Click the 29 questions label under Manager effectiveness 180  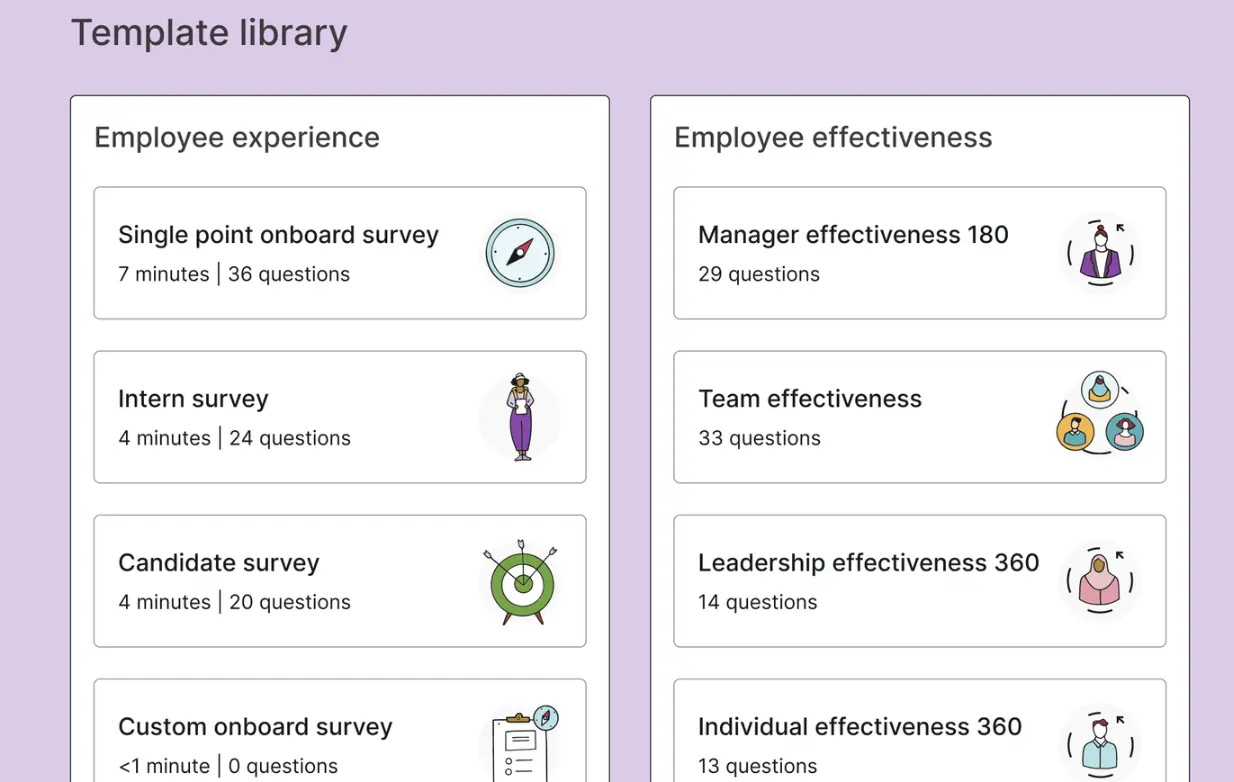(x=758, y=273)
